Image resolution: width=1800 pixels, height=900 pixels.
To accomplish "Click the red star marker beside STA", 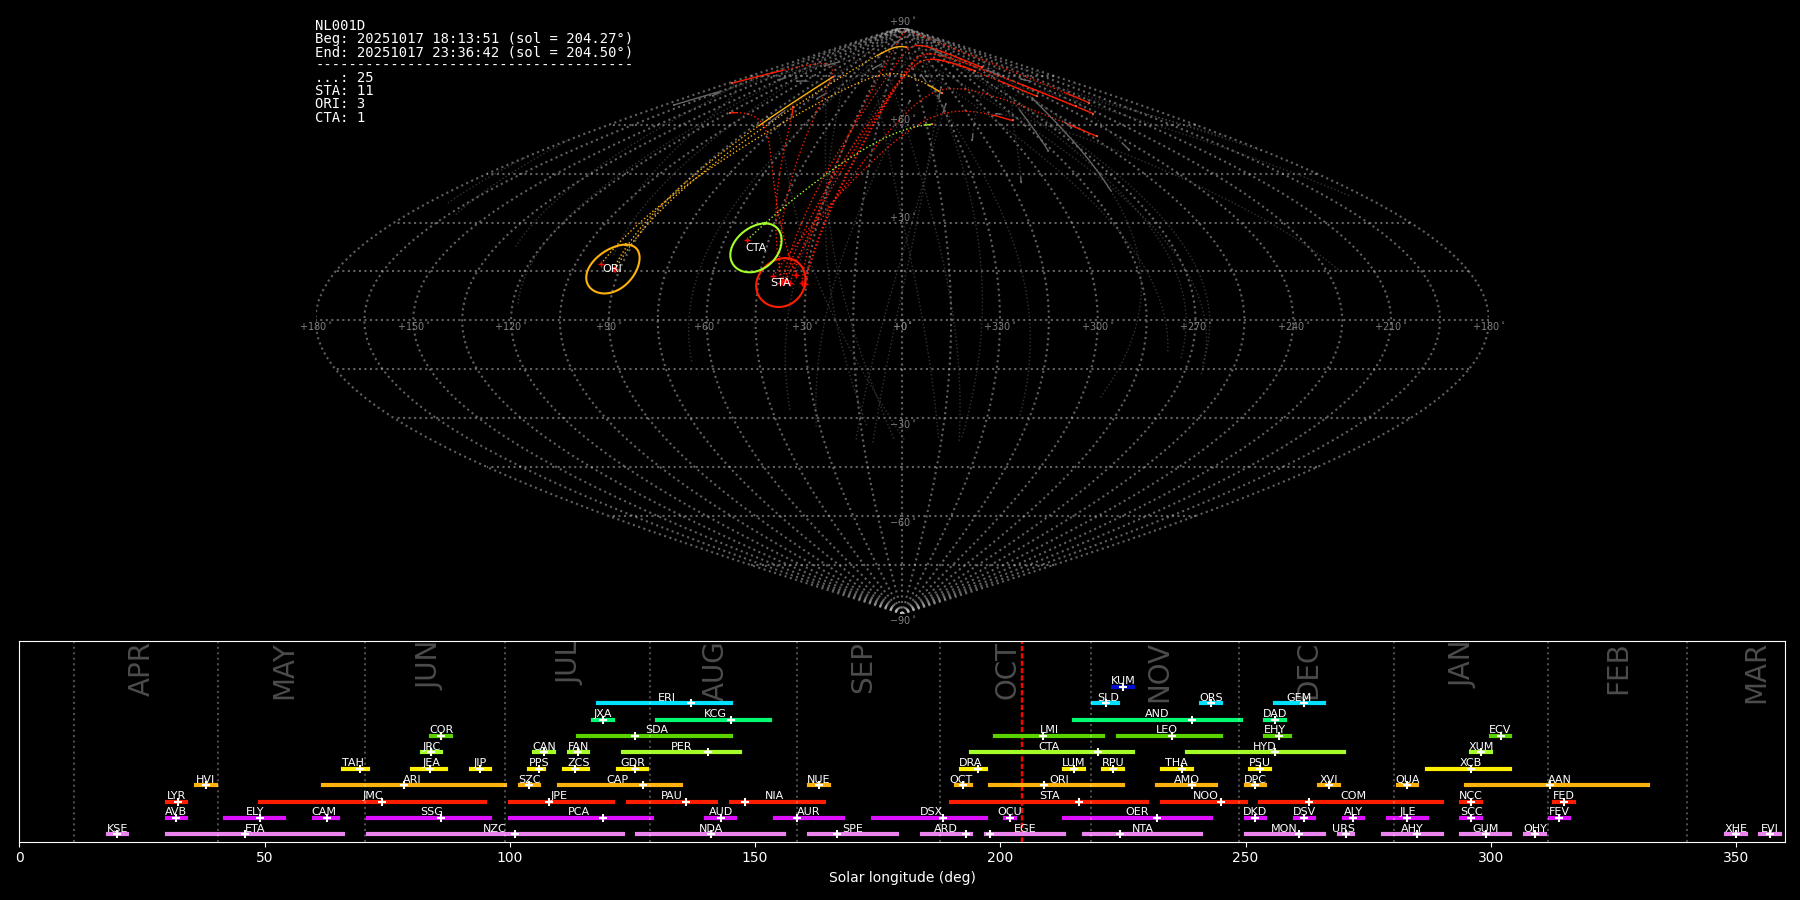I will point(804,283).
